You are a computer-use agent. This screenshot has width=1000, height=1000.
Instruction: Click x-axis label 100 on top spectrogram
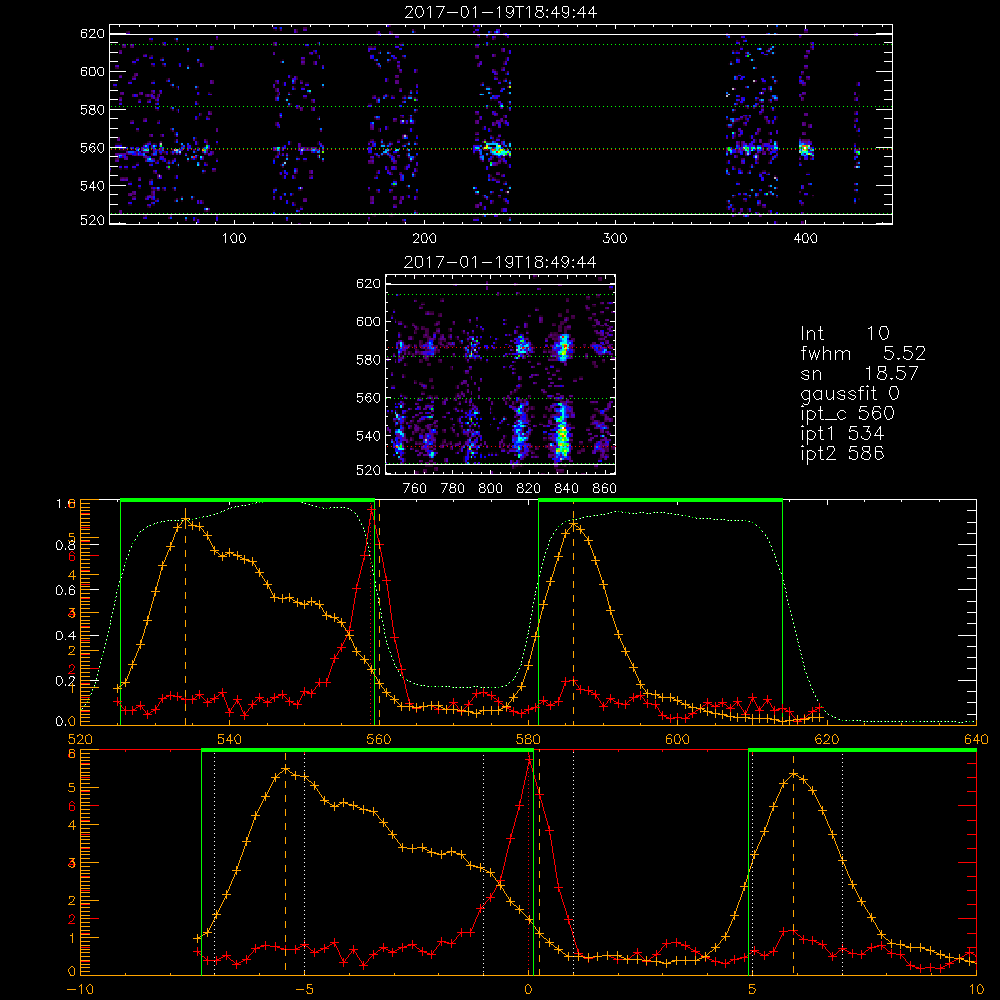coord(234,239)
